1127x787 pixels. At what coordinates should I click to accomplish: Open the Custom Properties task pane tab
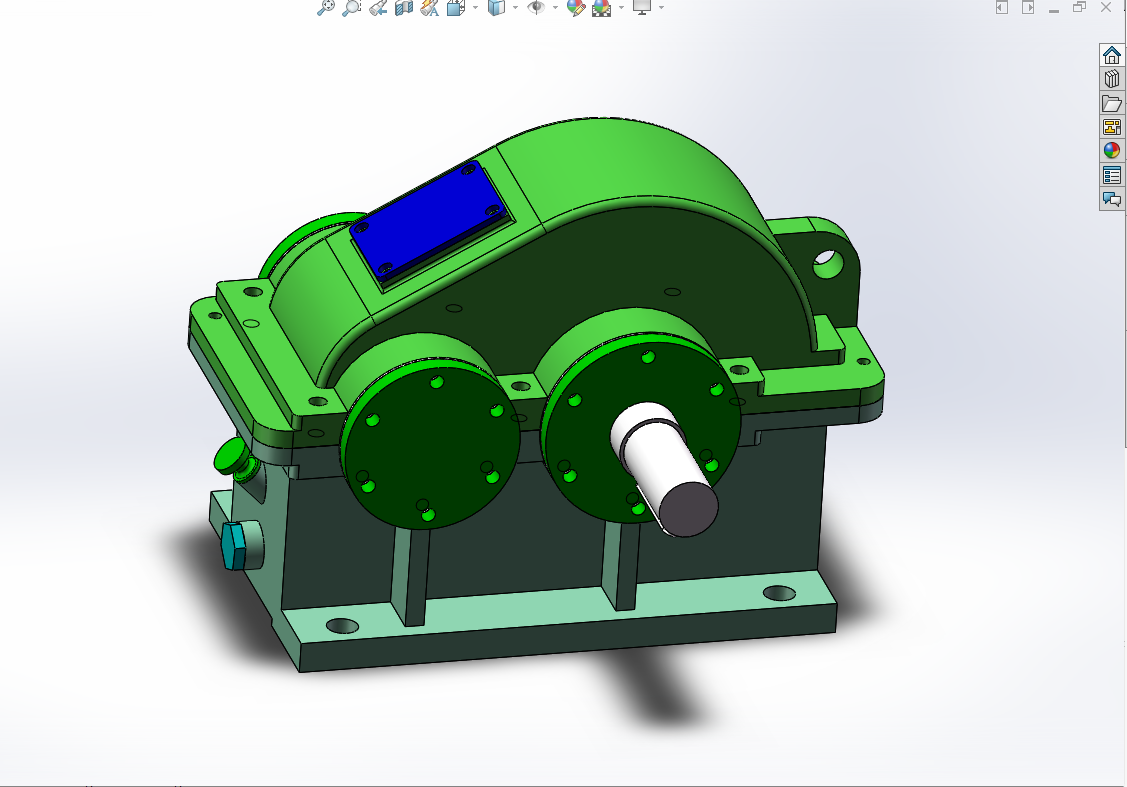coord(1111,175)
